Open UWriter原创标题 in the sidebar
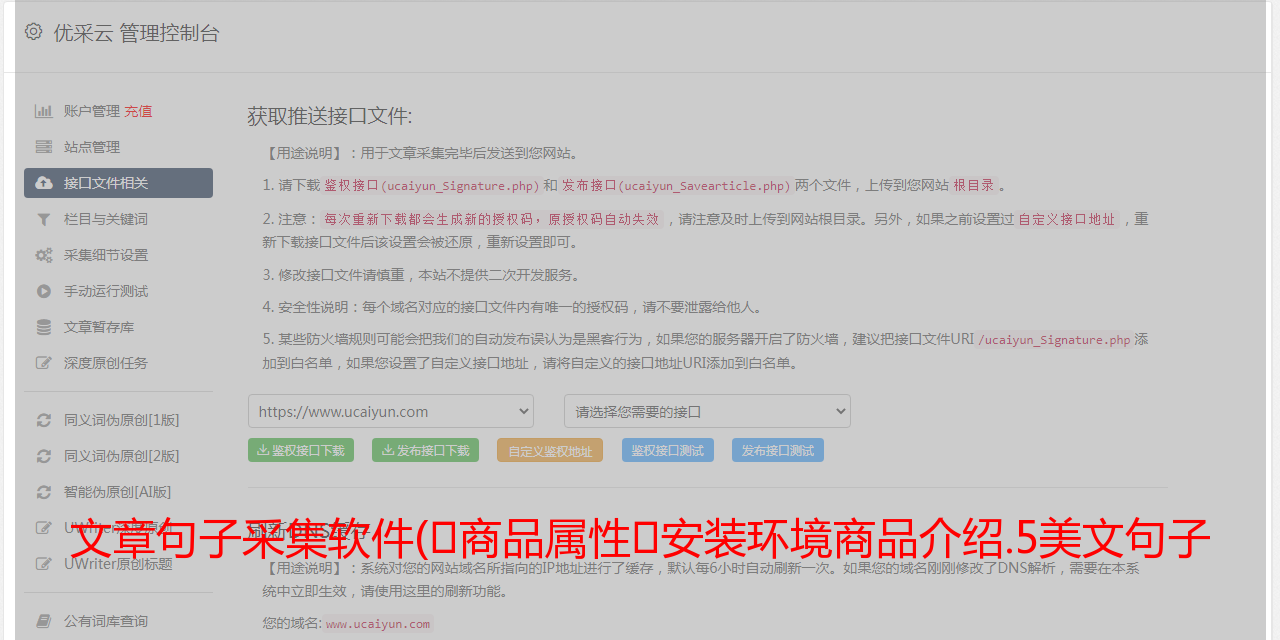Screen dimensions: 1280x640 118,564
